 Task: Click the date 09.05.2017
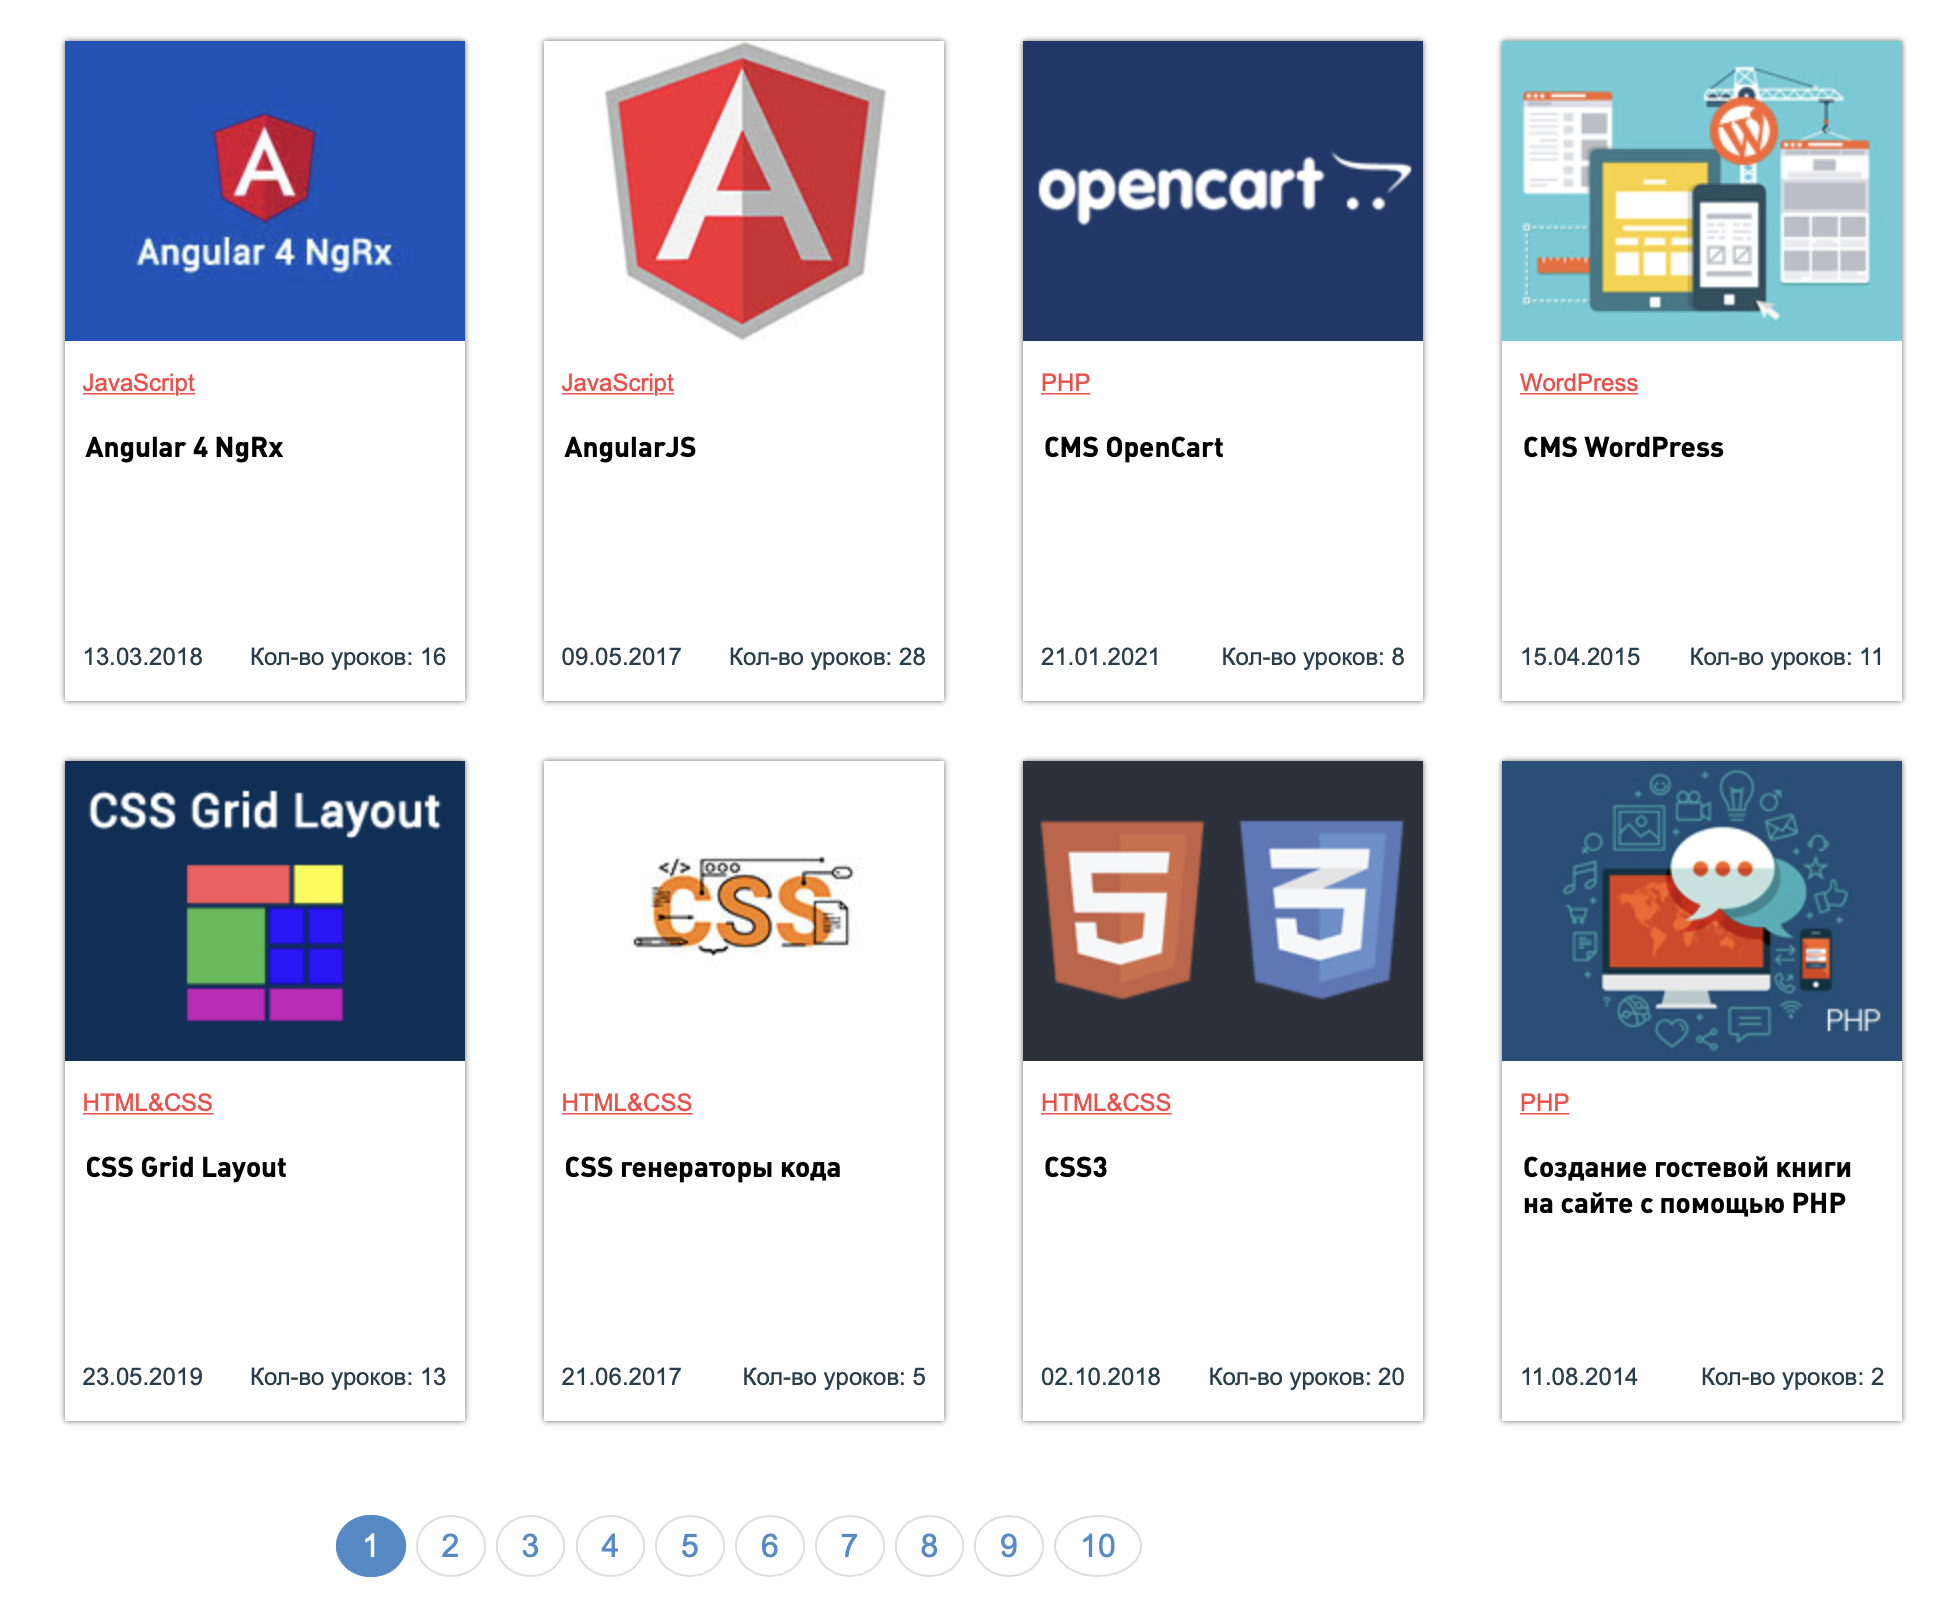622,657
